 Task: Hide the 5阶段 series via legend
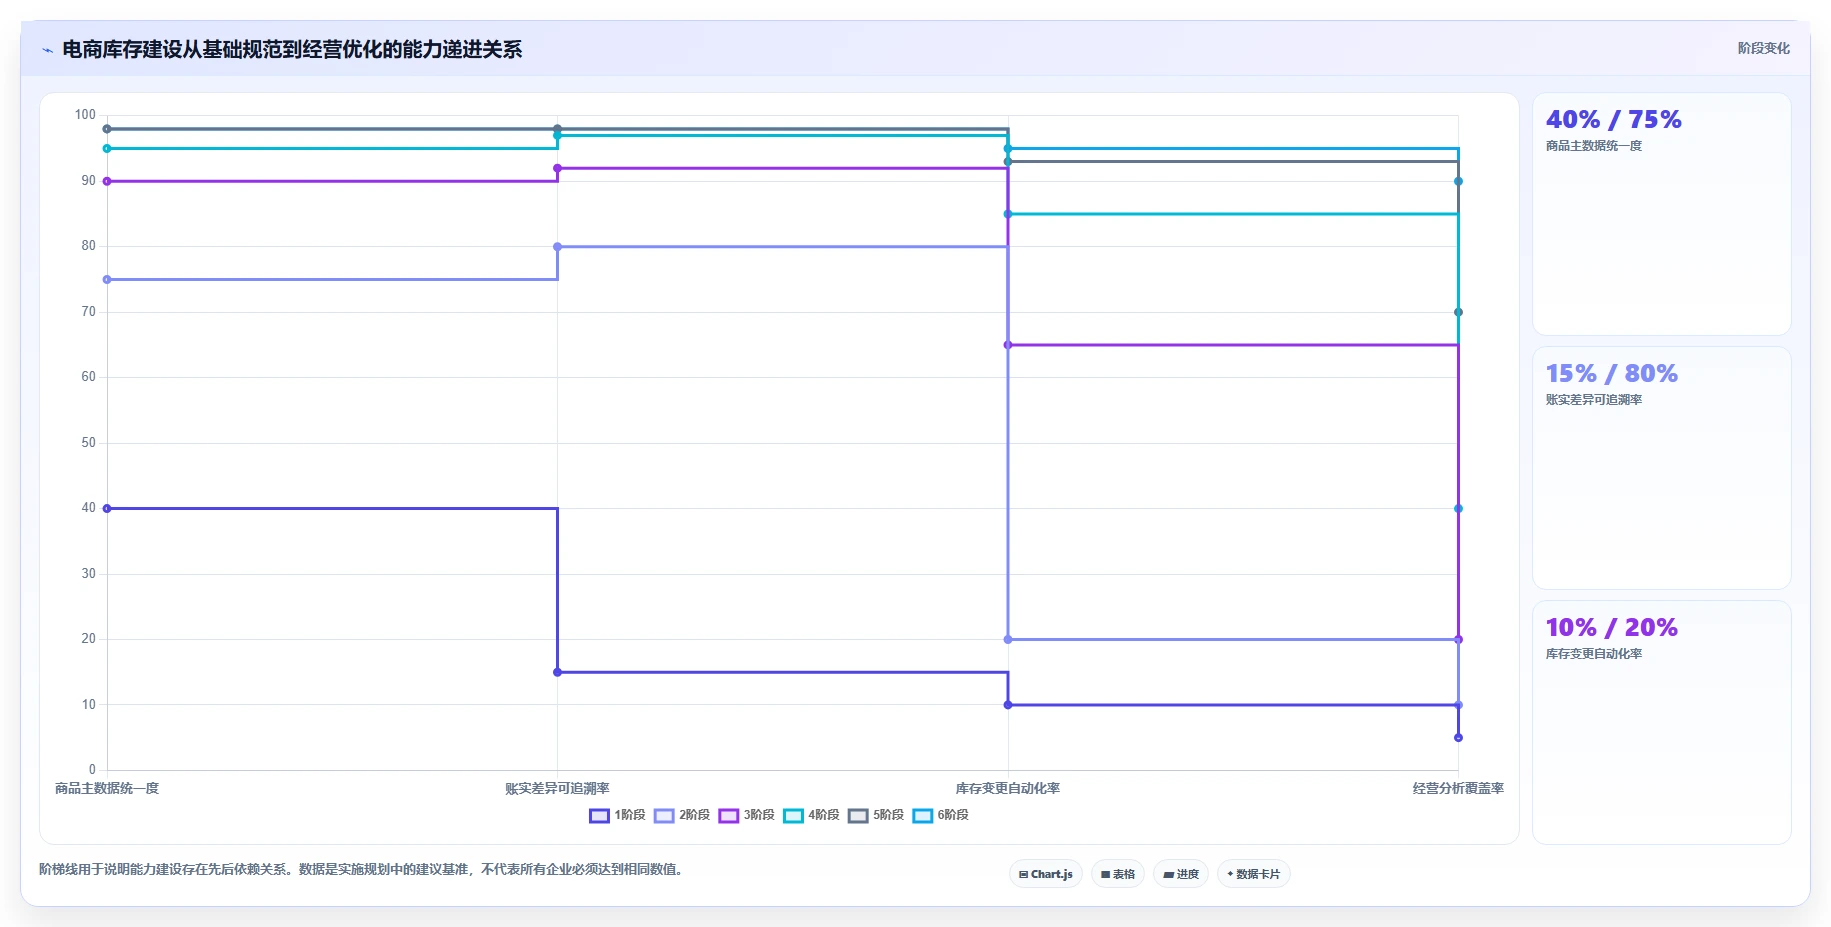coord(876,815)
